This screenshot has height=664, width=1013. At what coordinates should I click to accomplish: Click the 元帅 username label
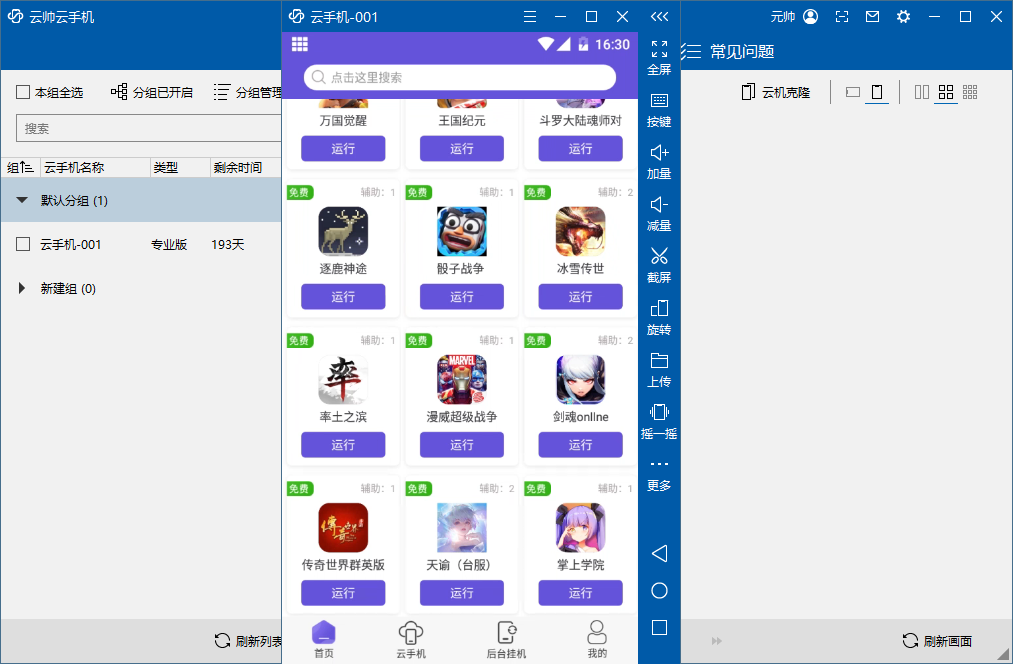coord(782,16)
